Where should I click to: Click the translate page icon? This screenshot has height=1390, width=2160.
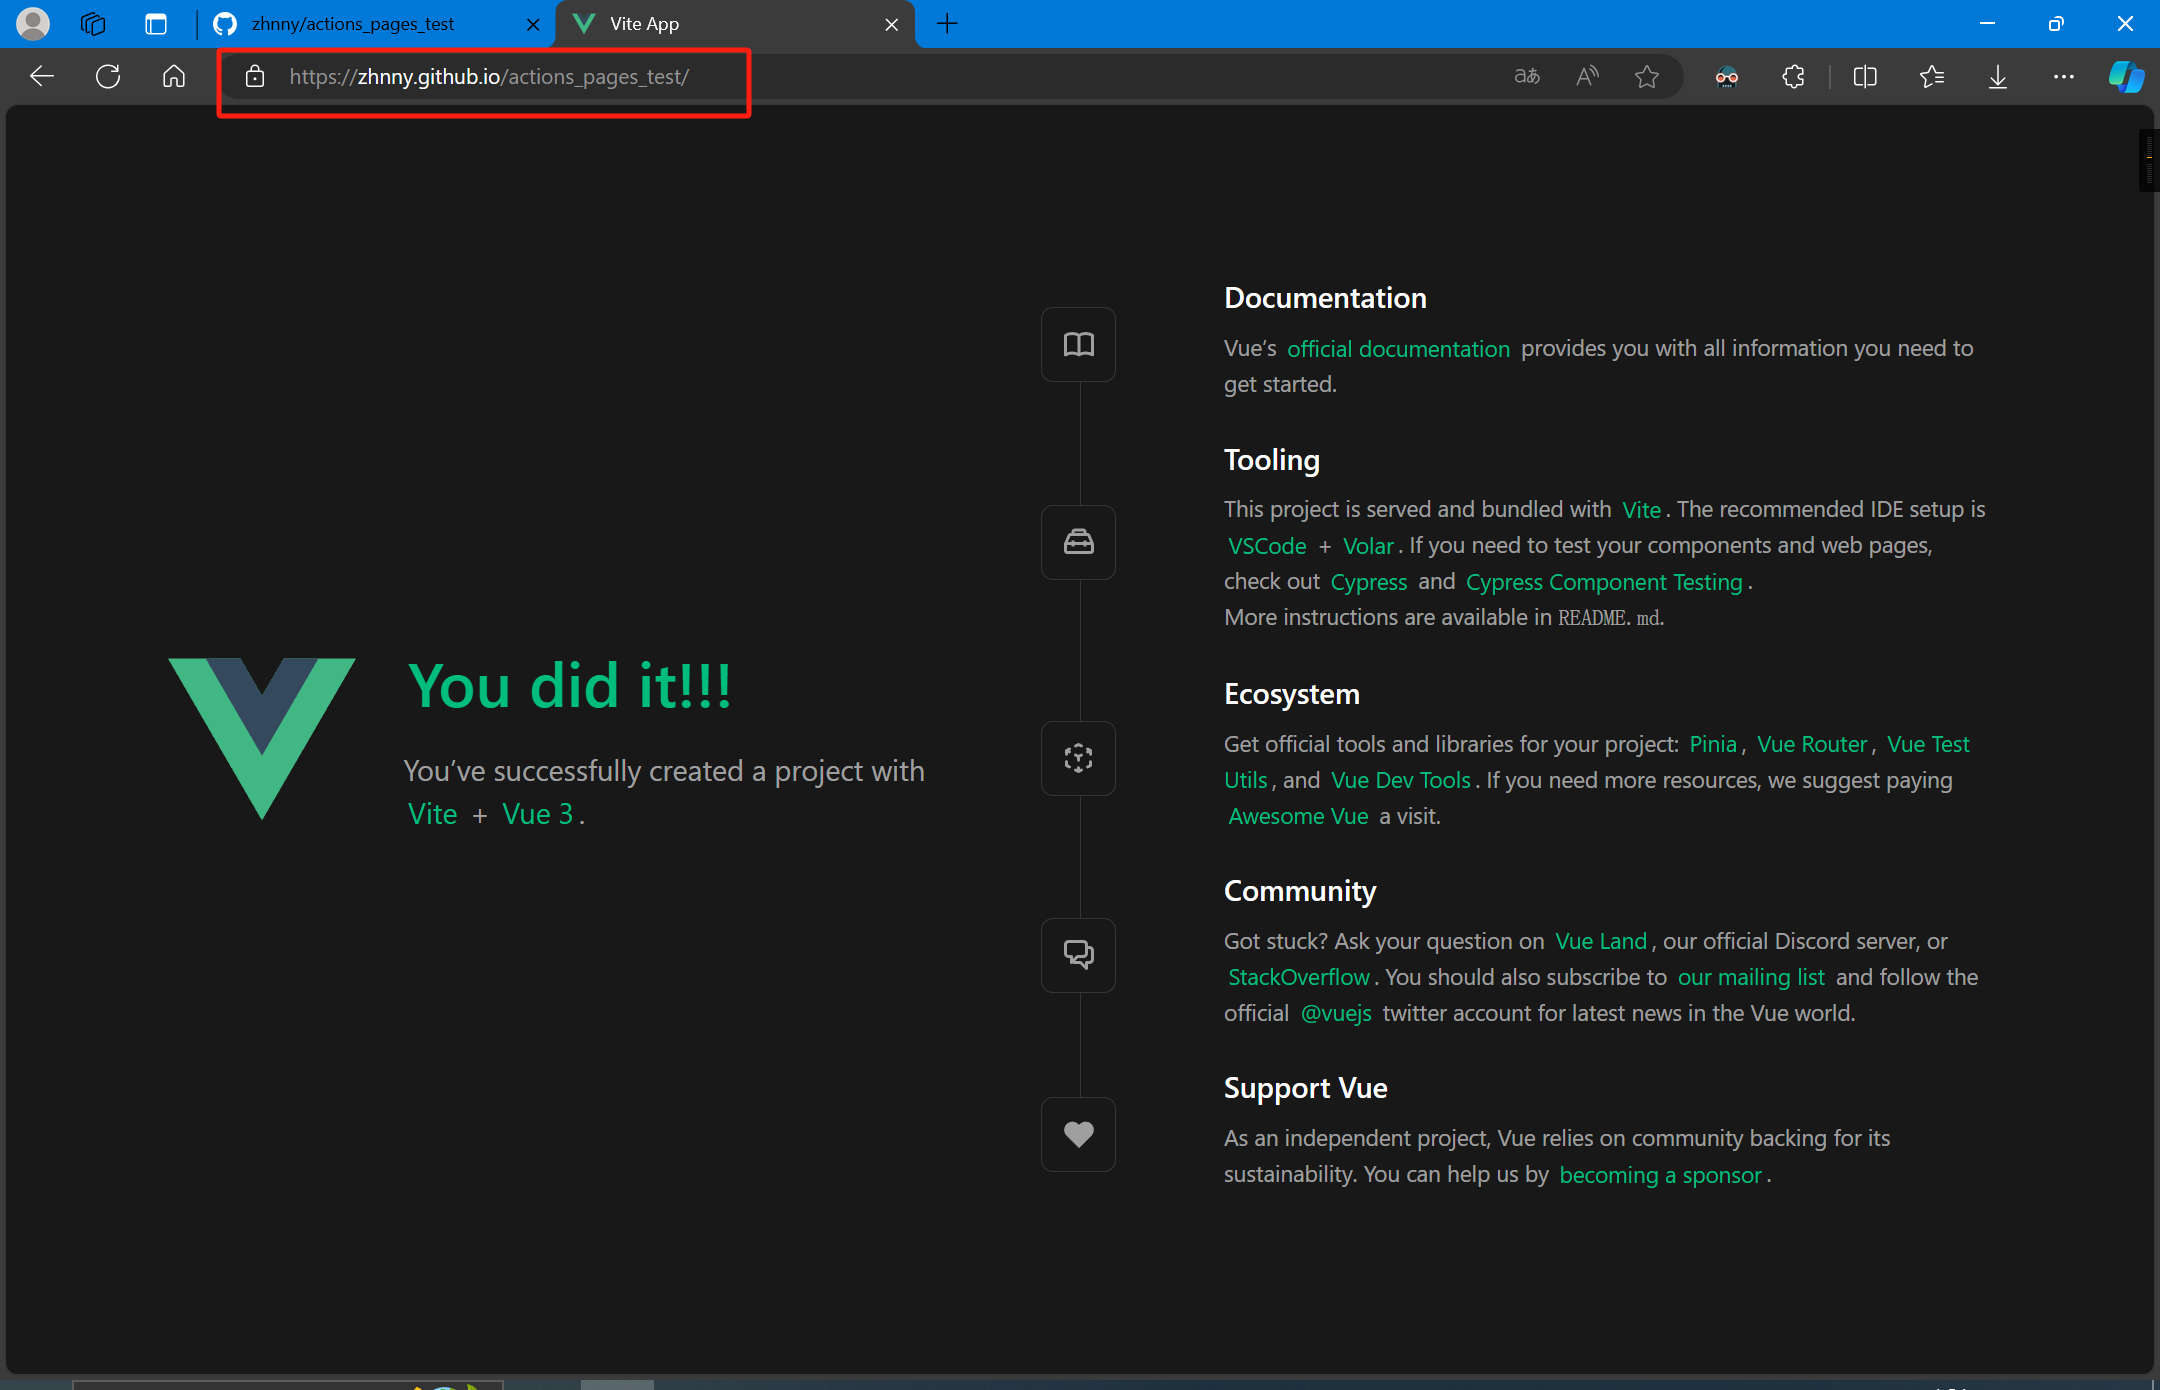(1527, 77)
